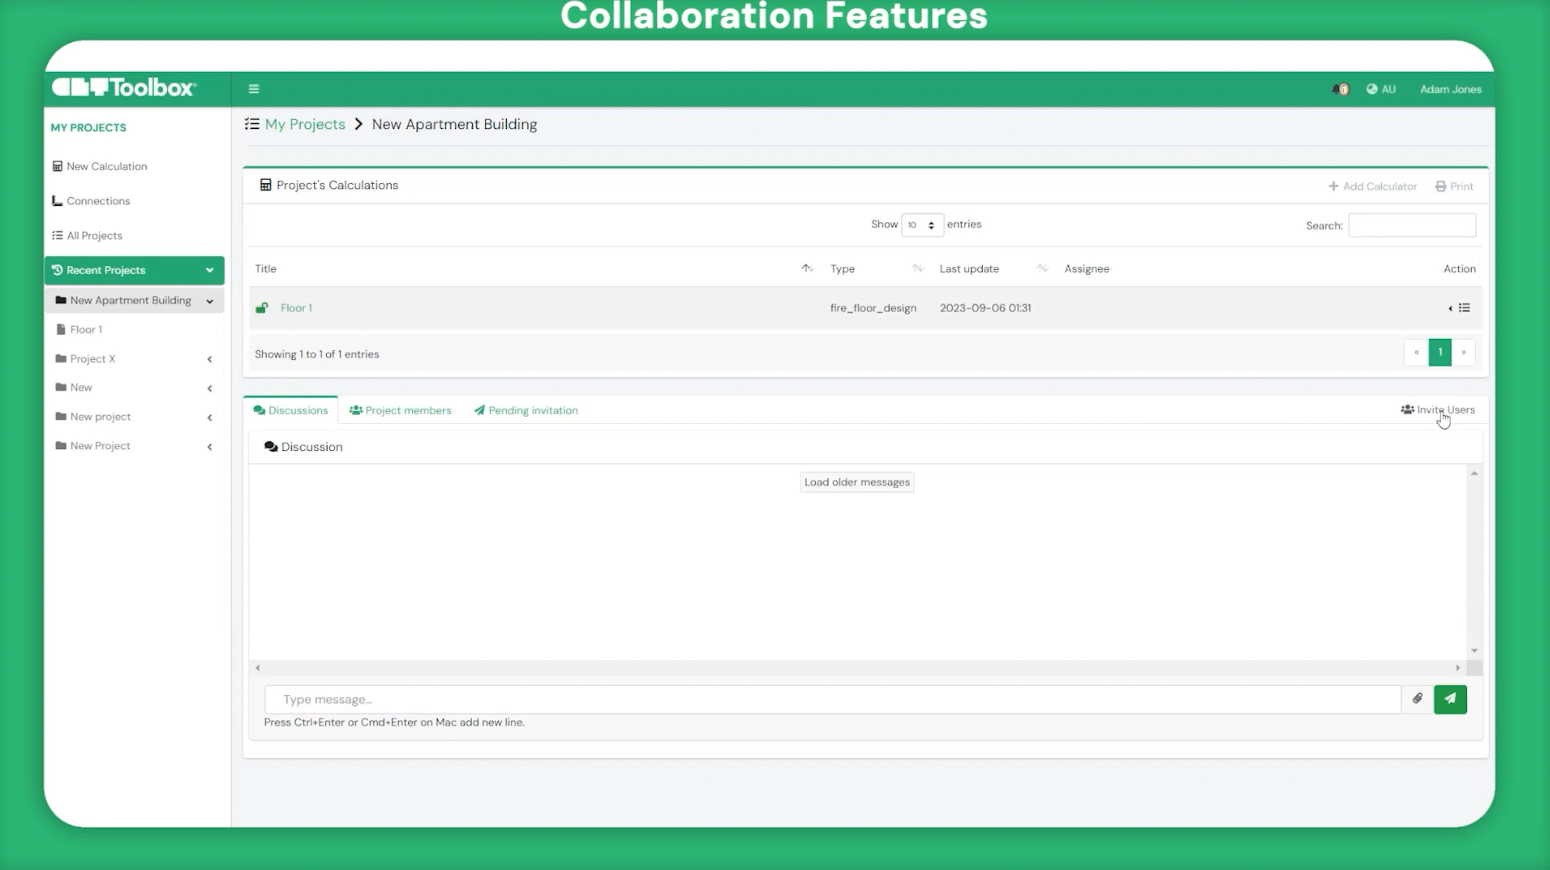The width and height of the screenshot is (1550, 870).
Task: Open the Pending invitation tab
Action: point(525,410)
